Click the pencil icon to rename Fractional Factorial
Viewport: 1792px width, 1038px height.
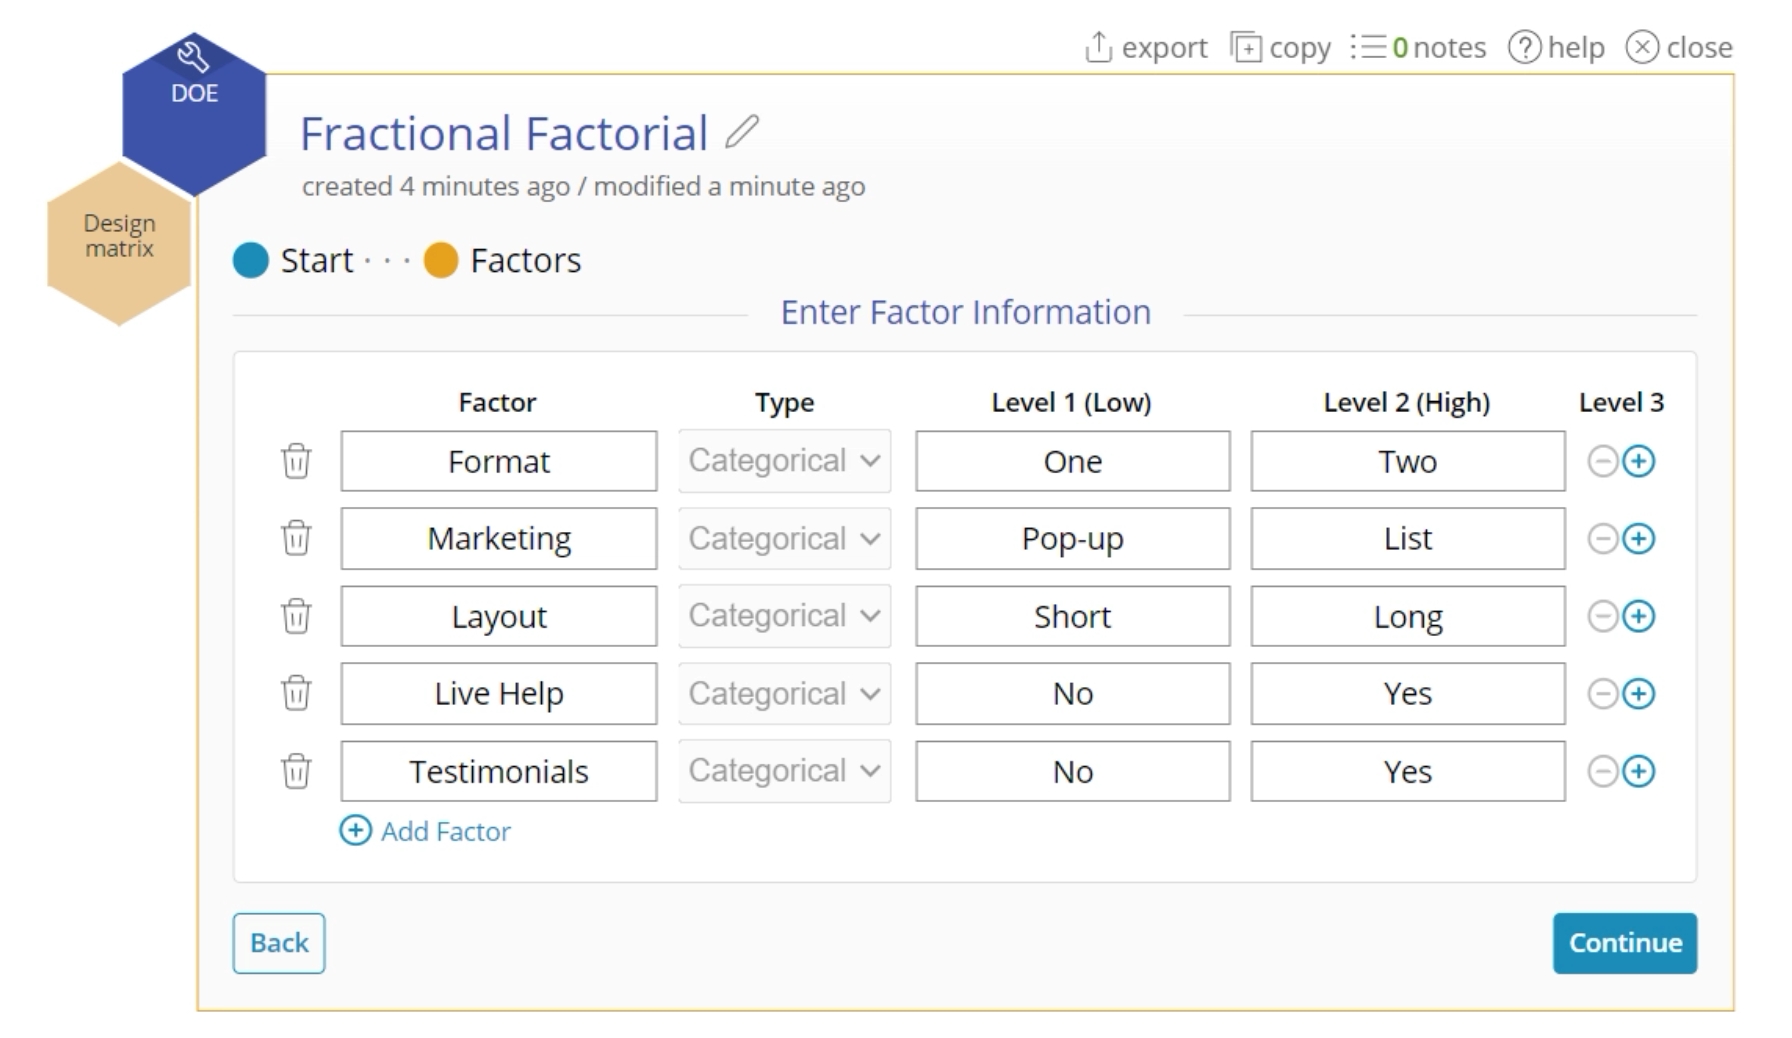tap(742, 132)
